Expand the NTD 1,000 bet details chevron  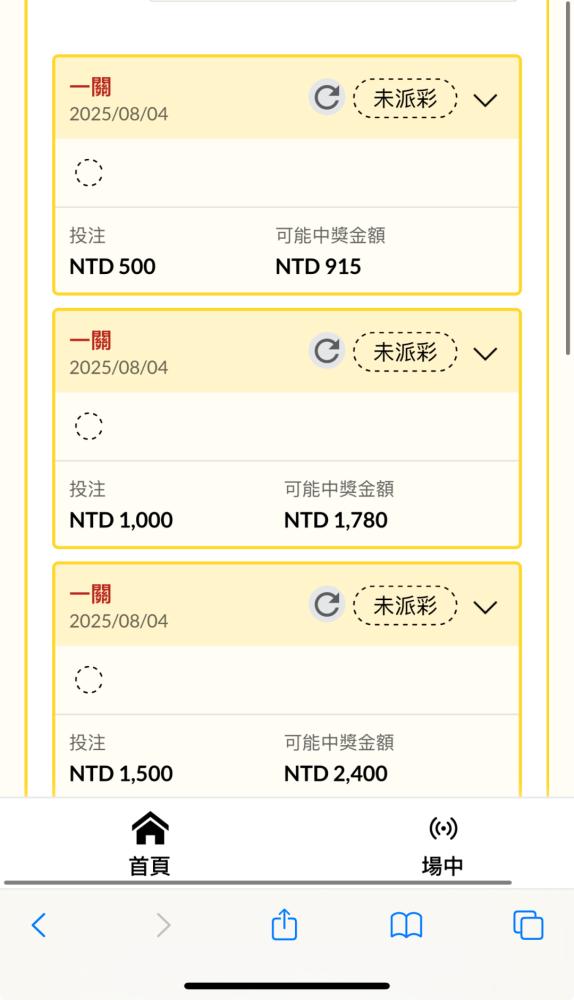[485, 353]
